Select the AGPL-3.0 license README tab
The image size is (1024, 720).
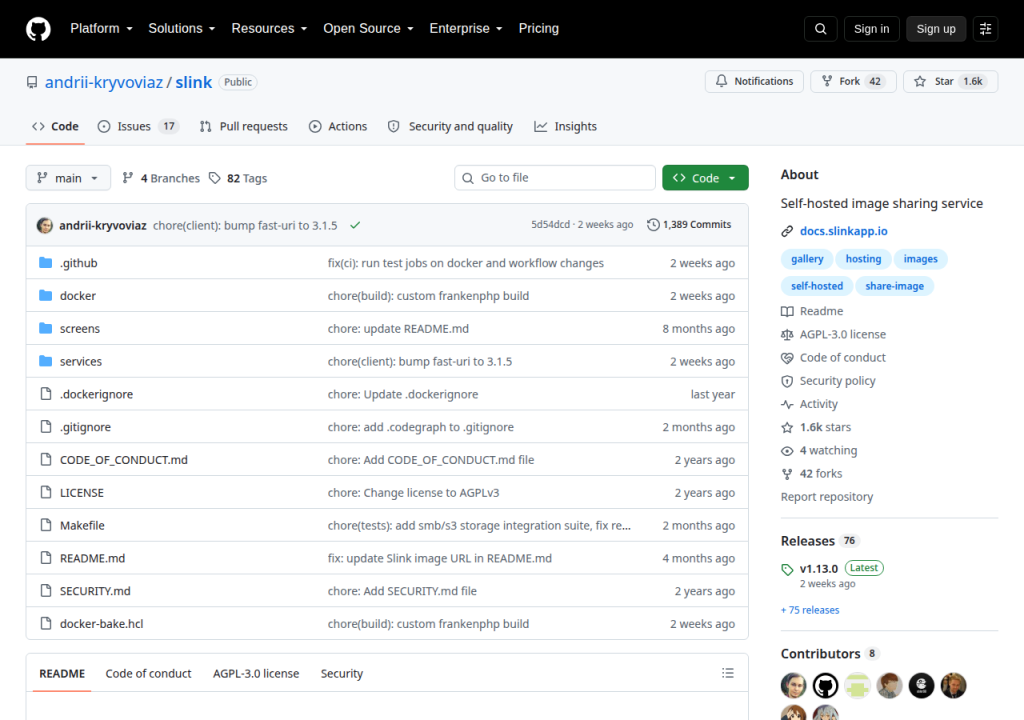coord(256,674)
